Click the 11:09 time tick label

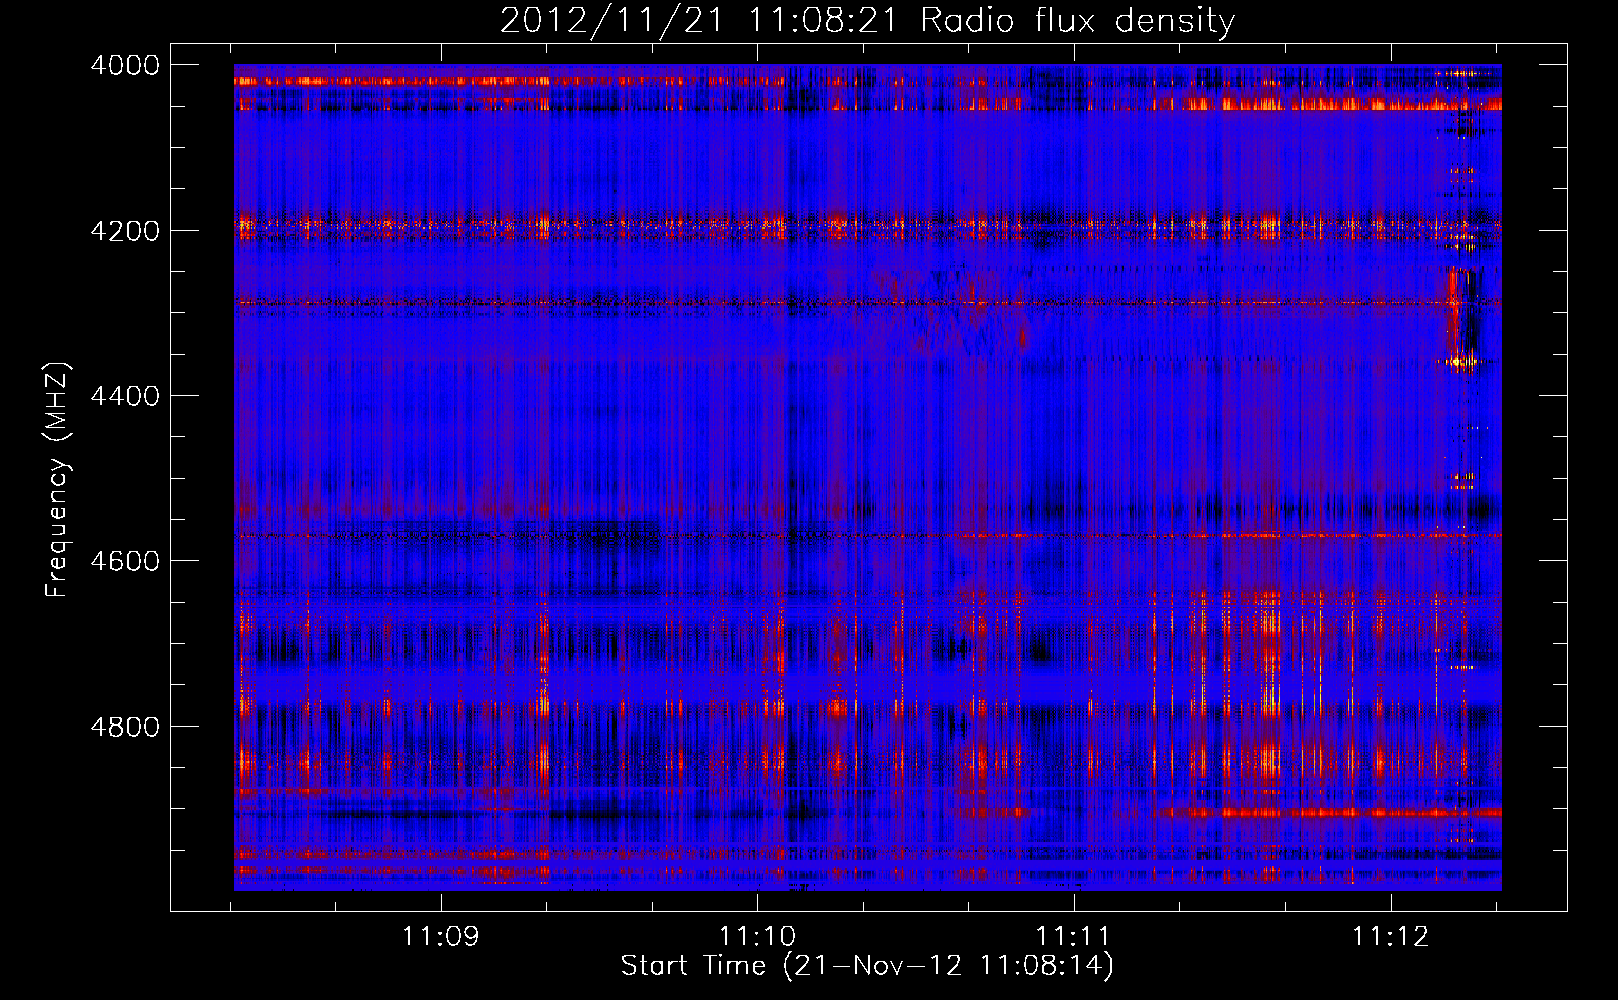tap(441, 937)
